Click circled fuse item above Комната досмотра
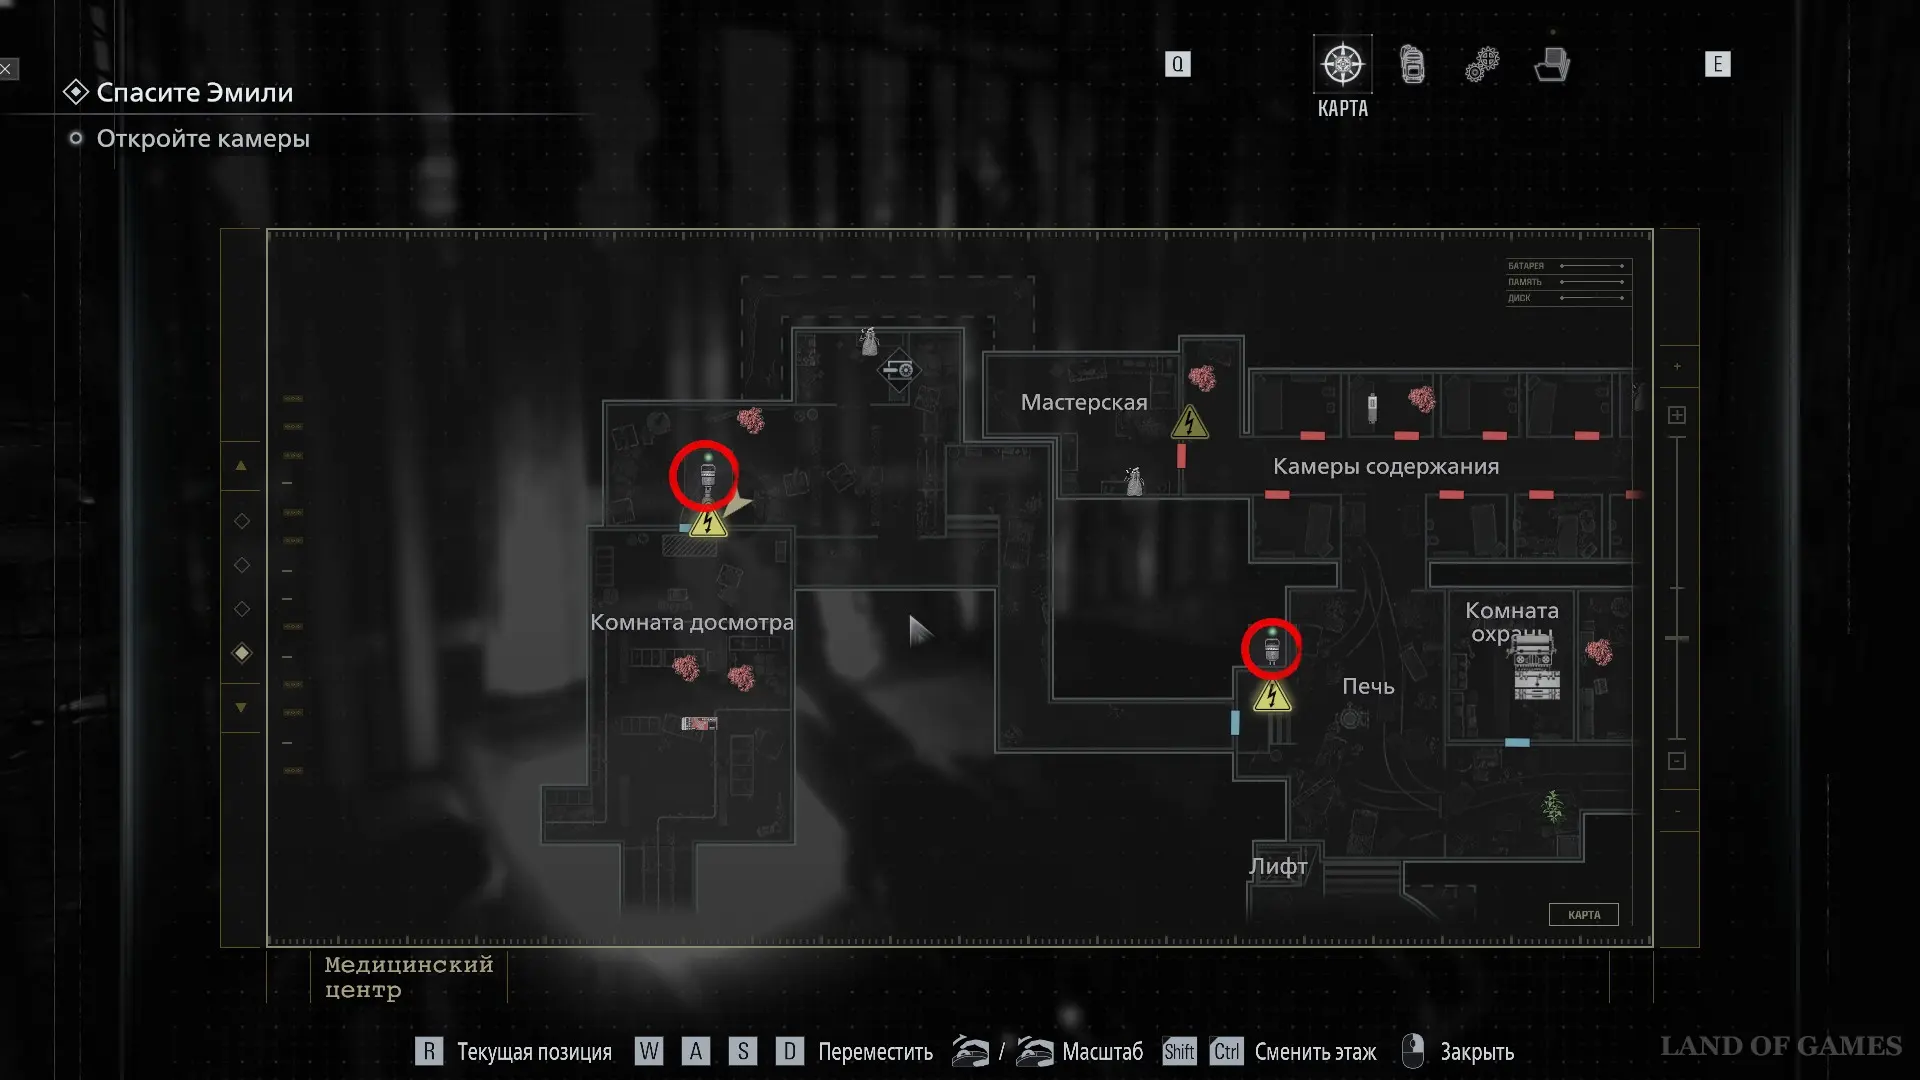Viewport: 1920px width, 1080px height. (706, 476)
